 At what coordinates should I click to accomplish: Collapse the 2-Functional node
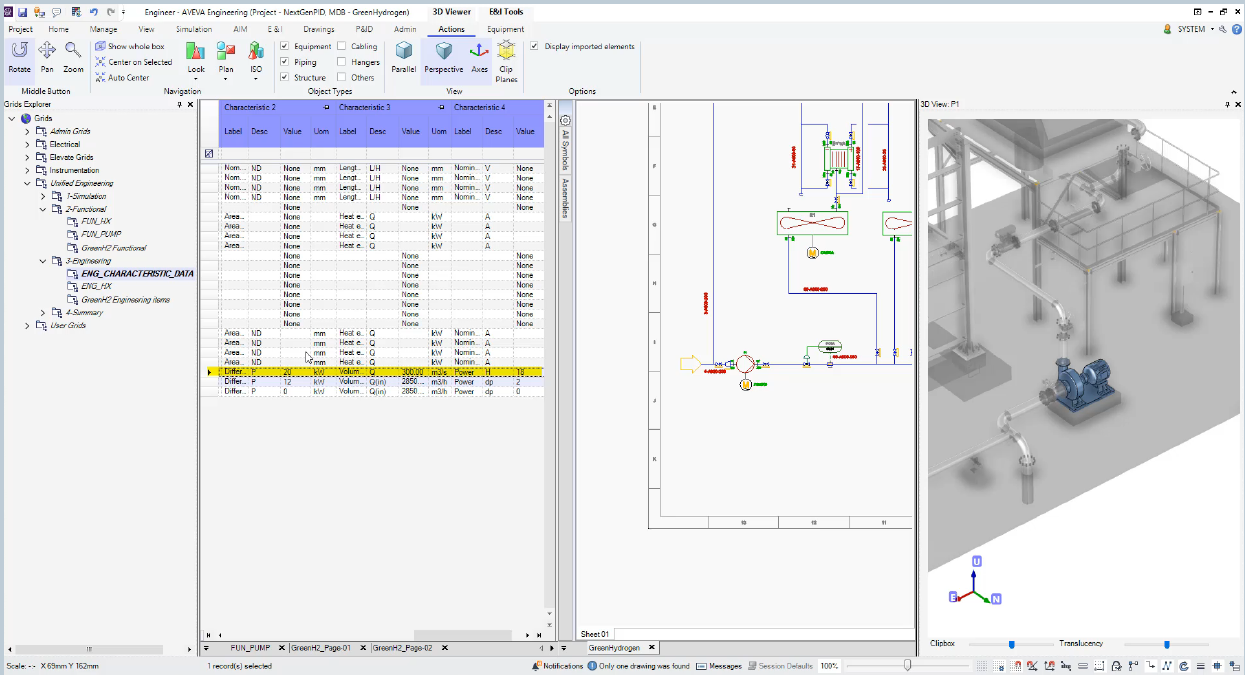click(43, 209)
